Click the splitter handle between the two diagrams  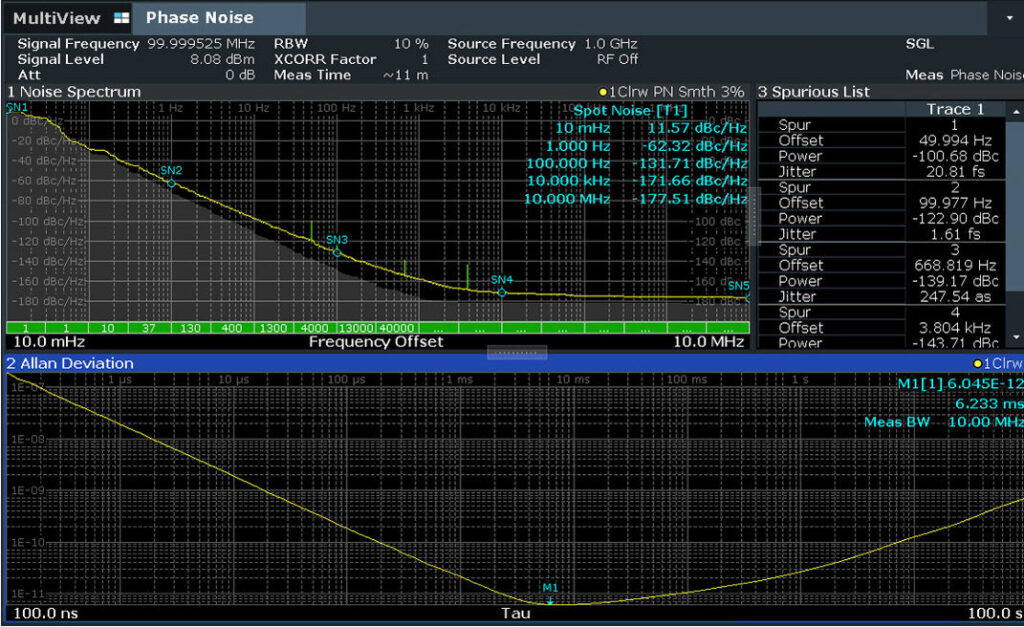tap(517, 353)
